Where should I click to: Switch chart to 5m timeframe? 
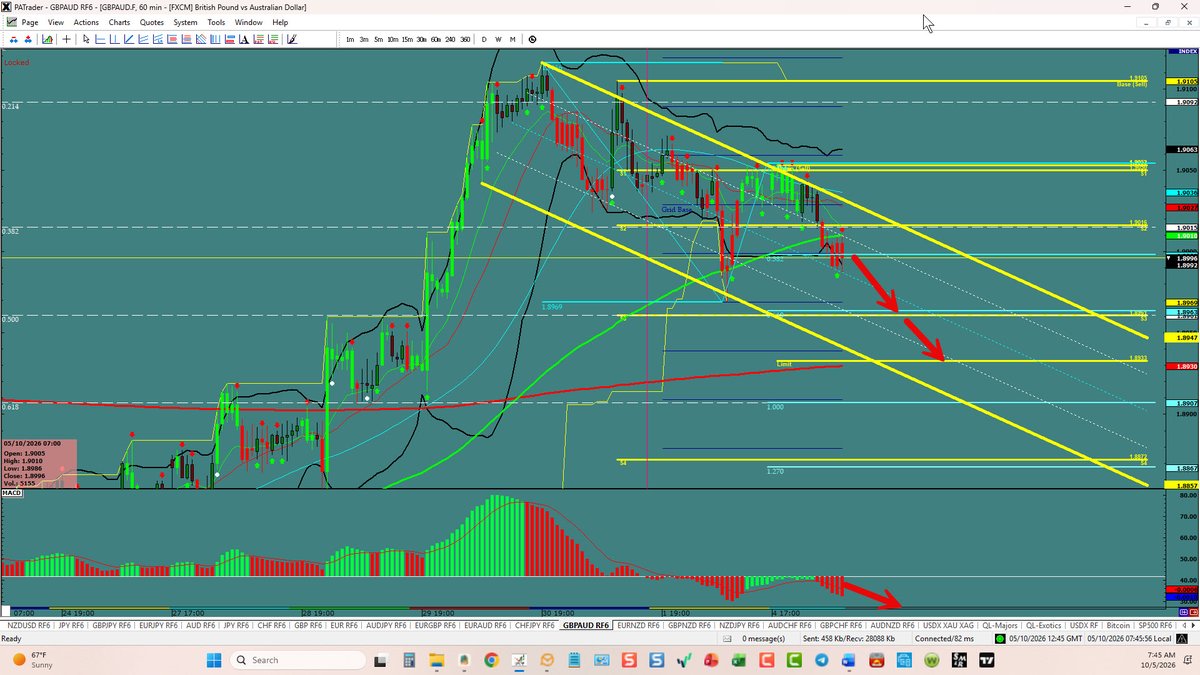coord(378,39)
